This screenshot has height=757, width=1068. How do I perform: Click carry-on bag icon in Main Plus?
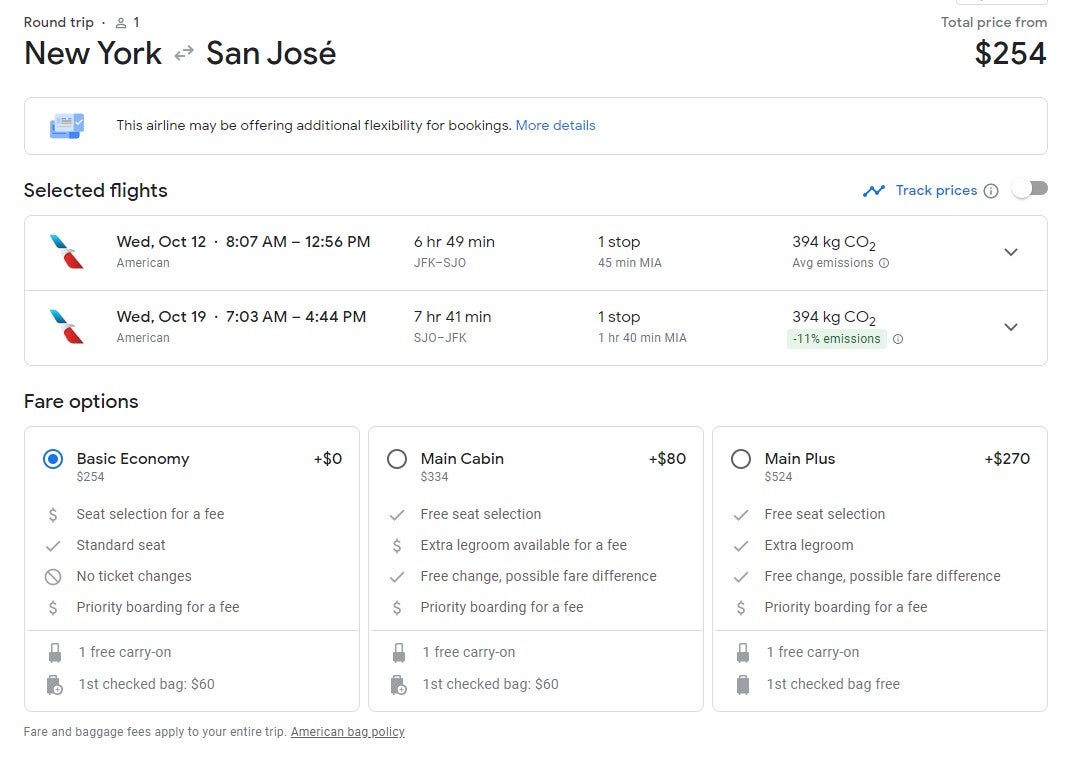(743, 653)
